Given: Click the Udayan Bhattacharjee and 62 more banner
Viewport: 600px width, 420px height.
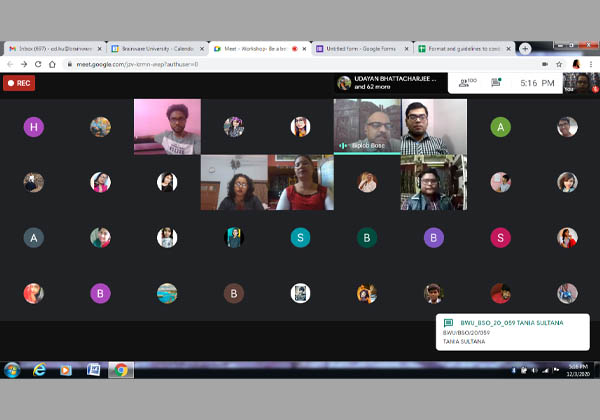Looking at the screenshot, I should pos(389,83).
